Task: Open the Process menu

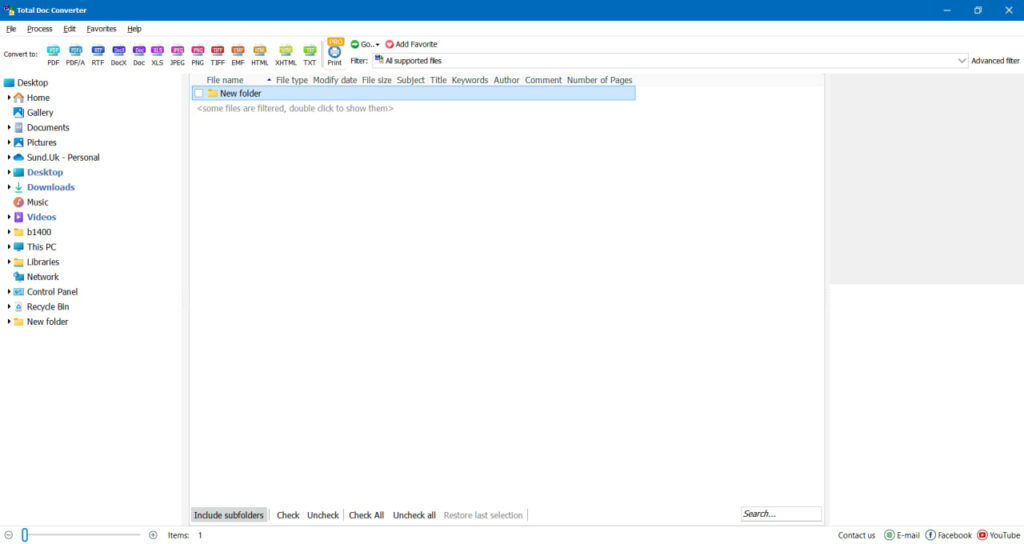Action: [x=39, y=29]
